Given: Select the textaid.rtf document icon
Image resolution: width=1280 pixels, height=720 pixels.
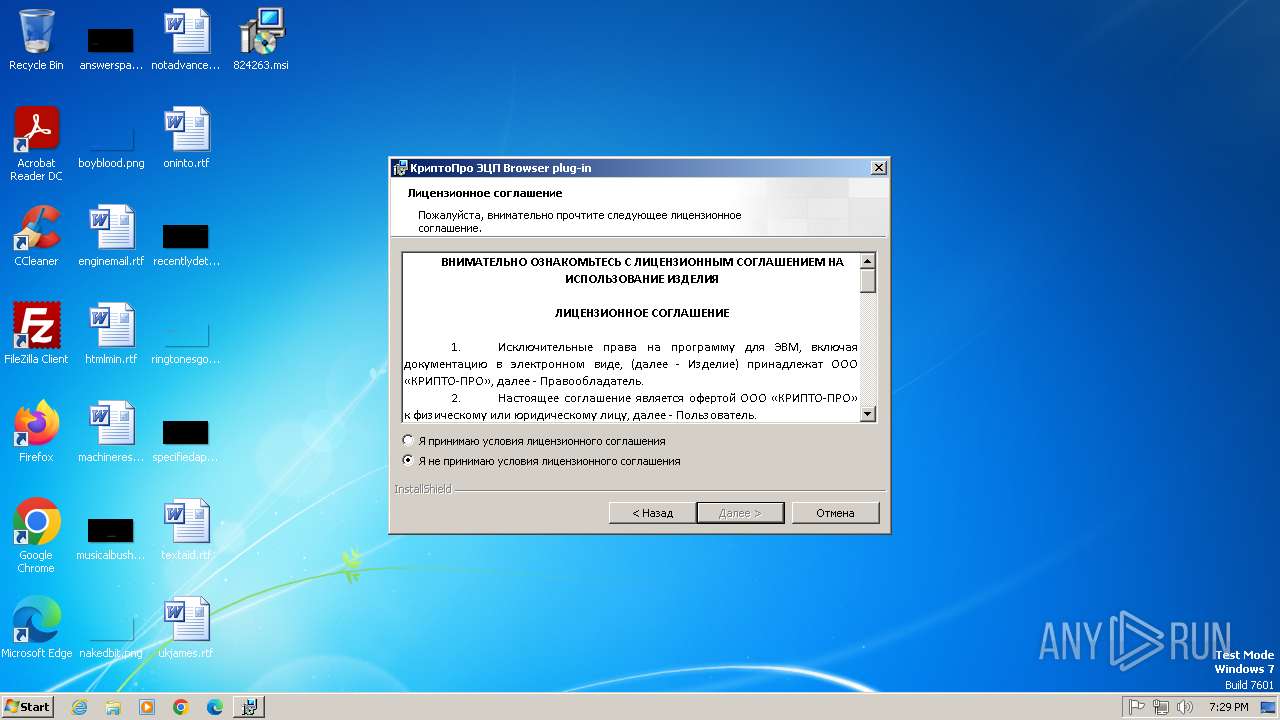Looking at the screenshot, I should point(186,530).
